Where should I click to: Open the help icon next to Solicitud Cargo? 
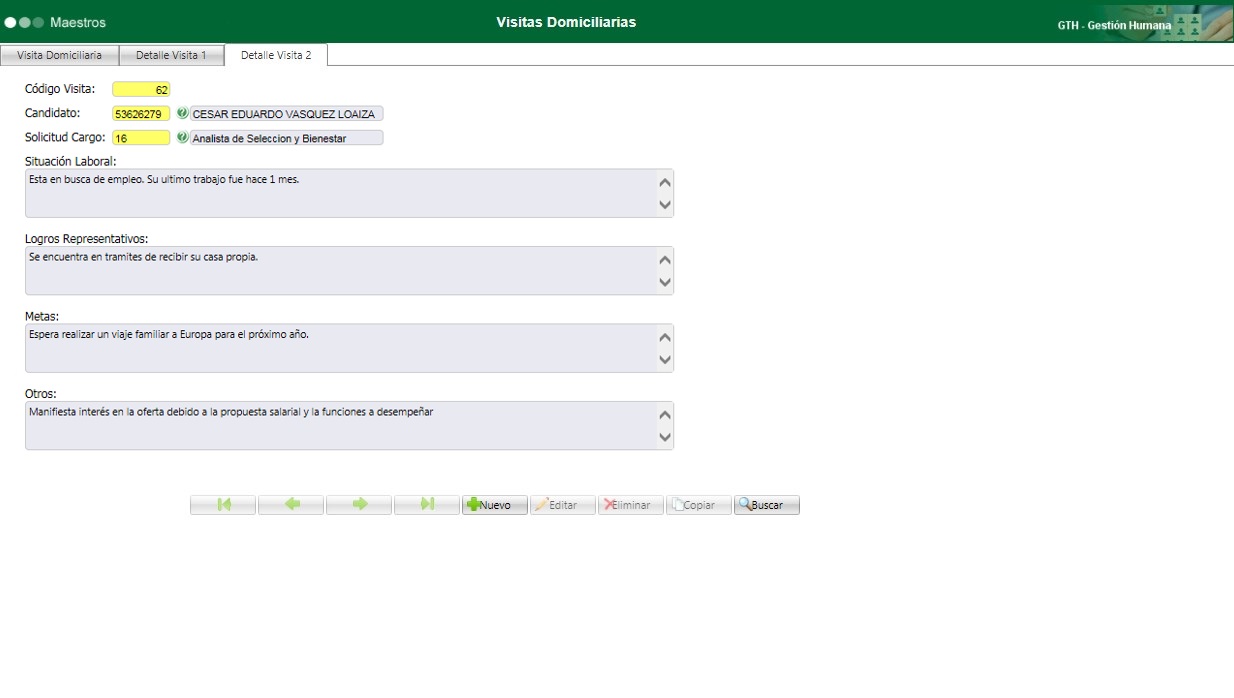182,137
